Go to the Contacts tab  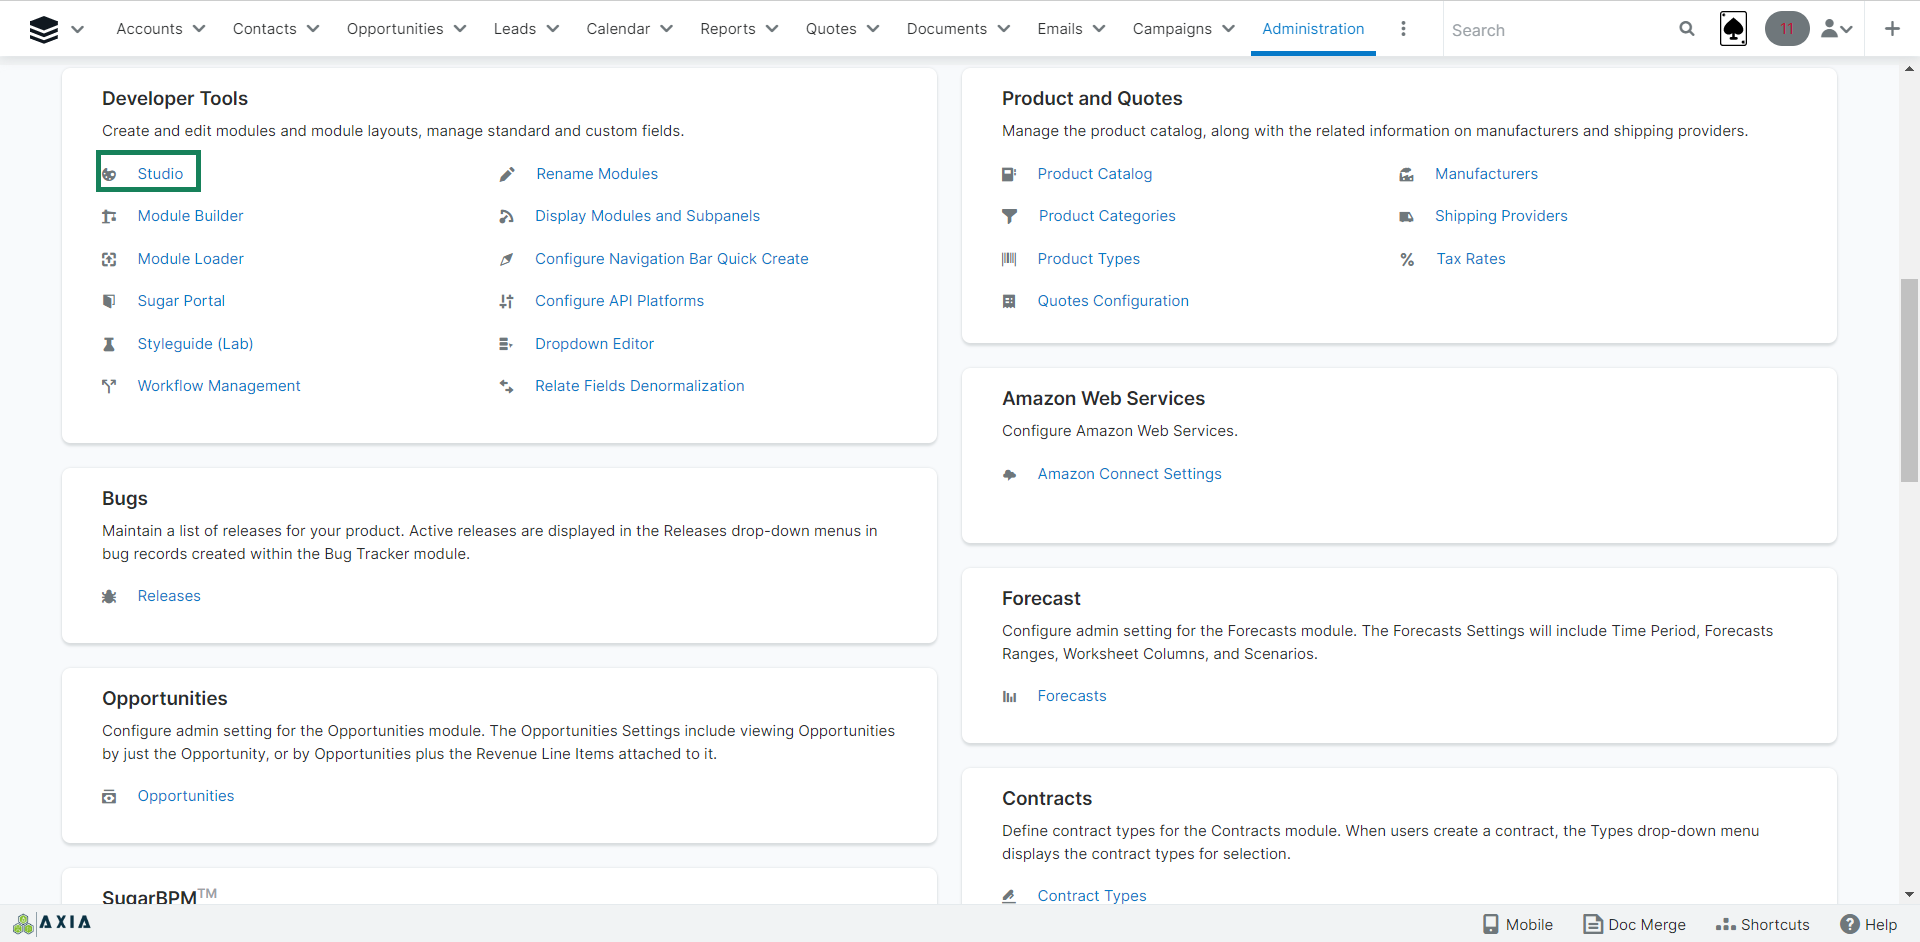[x=264, y=29]
